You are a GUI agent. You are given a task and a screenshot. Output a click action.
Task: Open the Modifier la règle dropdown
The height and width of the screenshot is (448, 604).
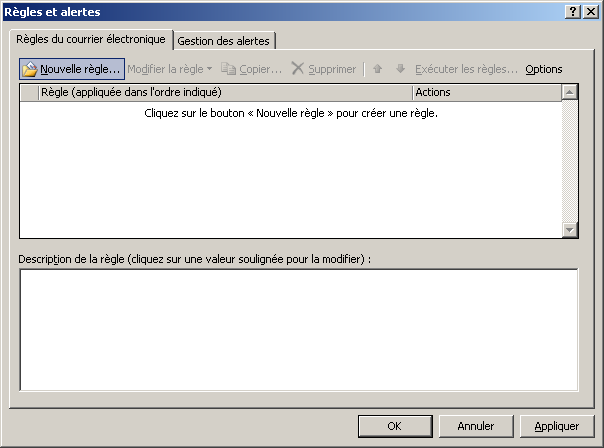(x=170, y=69)
